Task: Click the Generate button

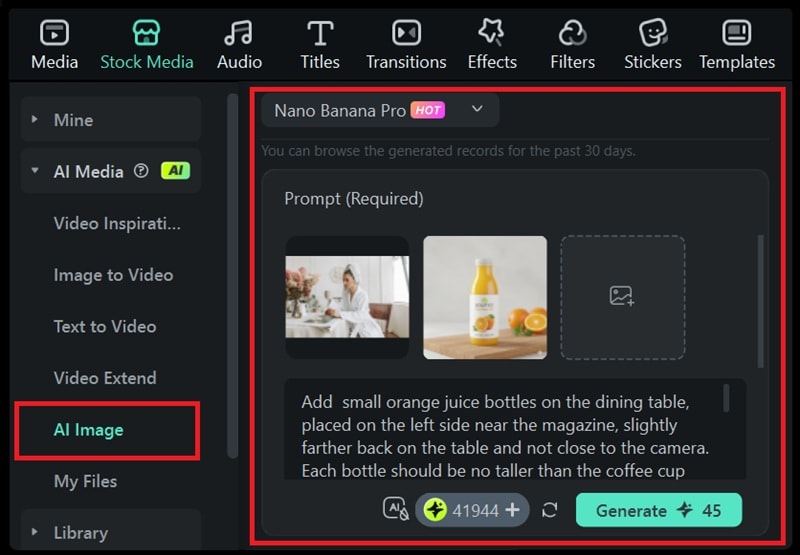Action: tap(659, 510)
